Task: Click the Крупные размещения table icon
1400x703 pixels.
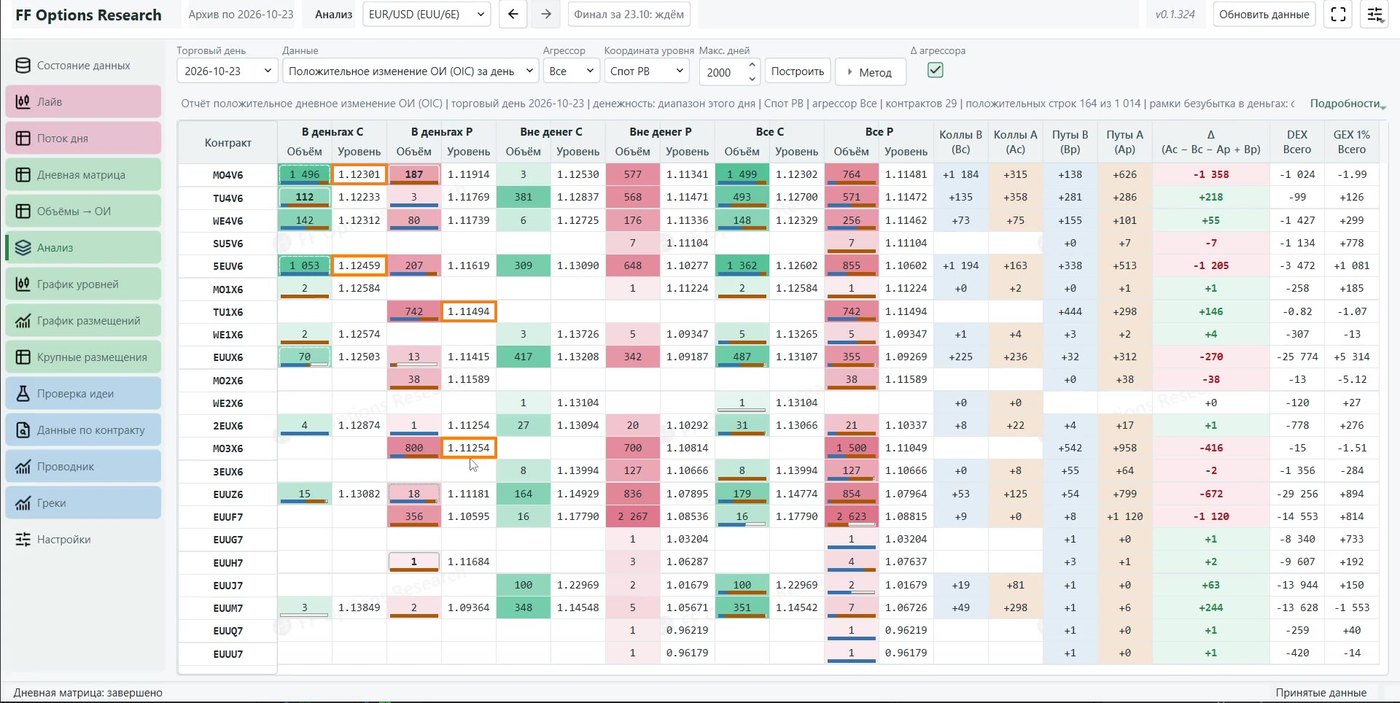Action: coord(22,357)
